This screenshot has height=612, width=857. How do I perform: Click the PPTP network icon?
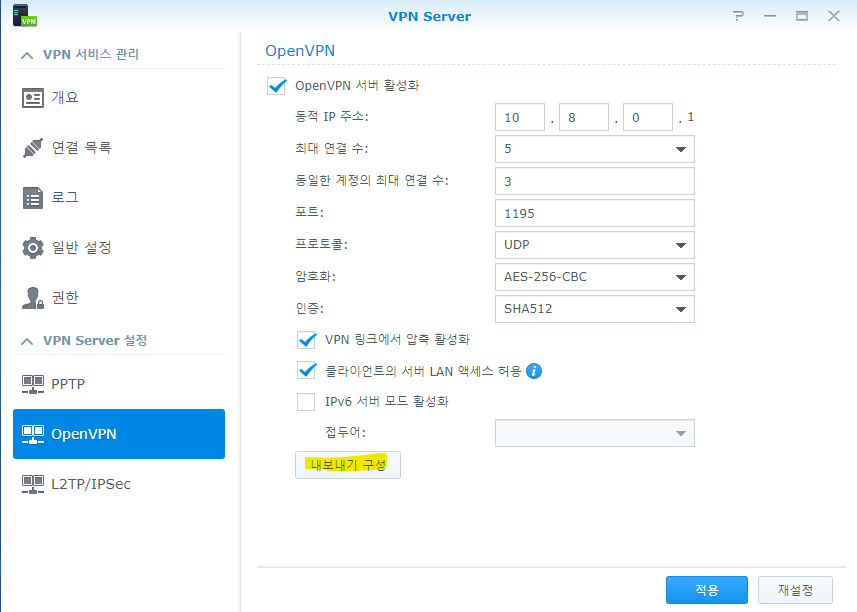tap(33, 384)
